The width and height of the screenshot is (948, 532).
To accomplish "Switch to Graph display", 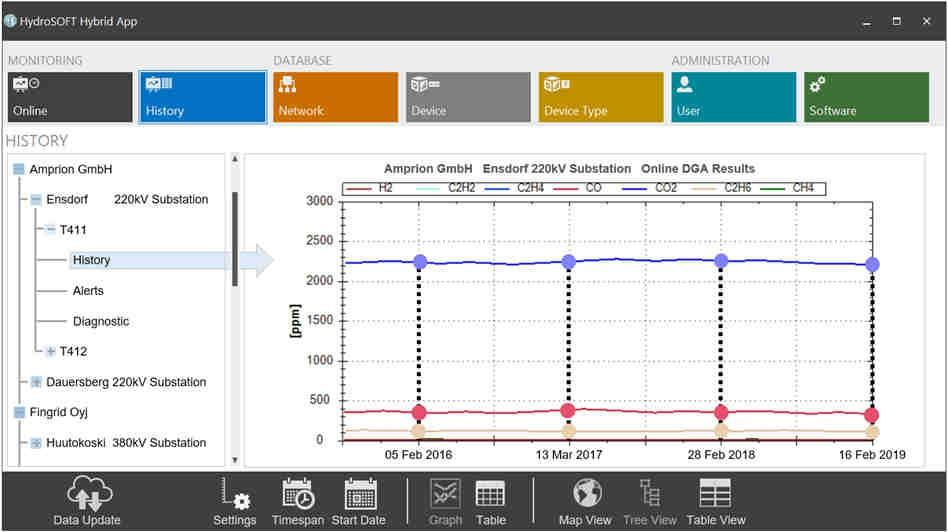I will 445,493.
